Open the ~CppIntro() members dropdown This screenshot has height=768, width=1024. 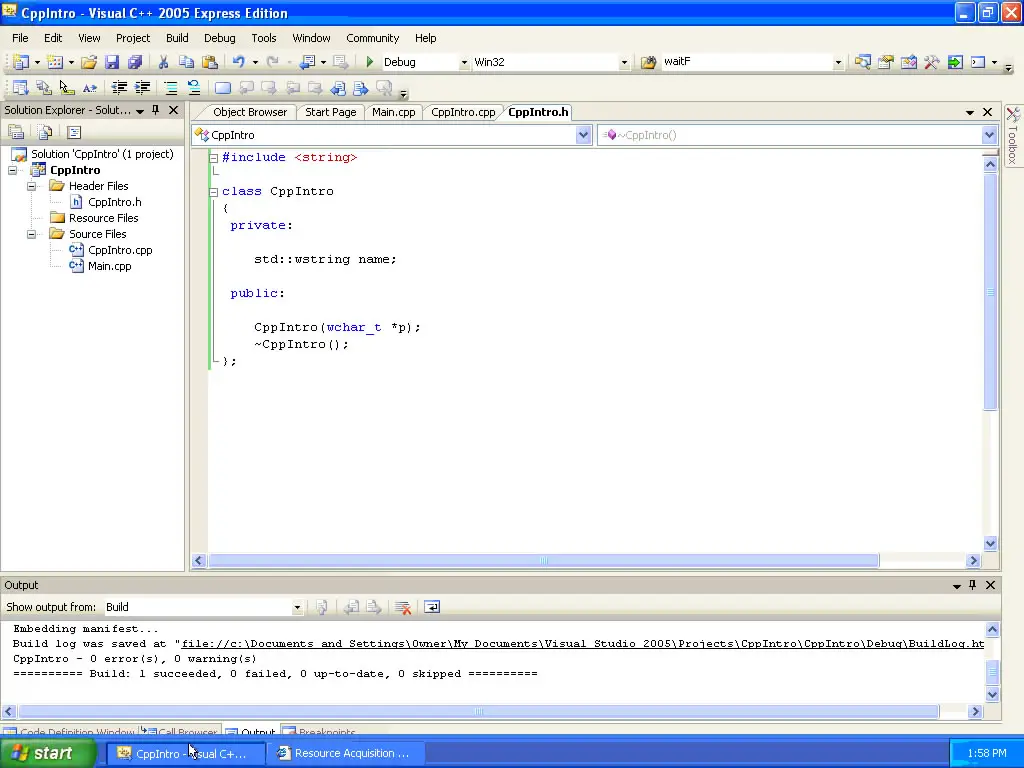[x=989, y=135]
